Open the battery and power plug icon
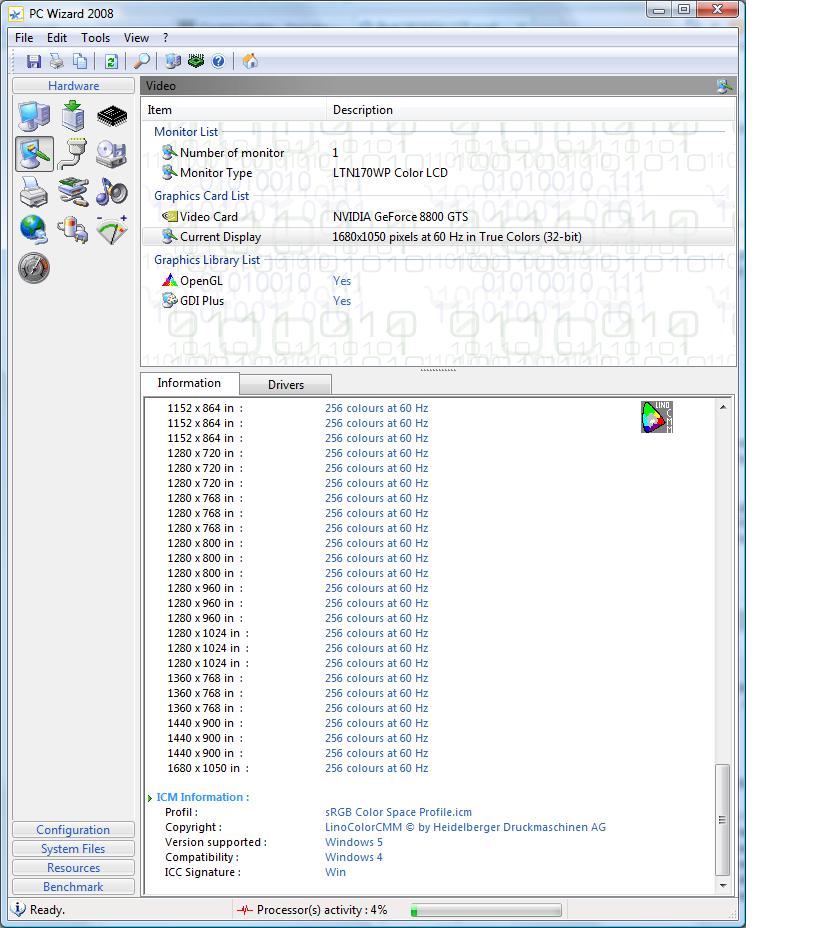The width and height of the screenshot is (840, 928). 73,230
